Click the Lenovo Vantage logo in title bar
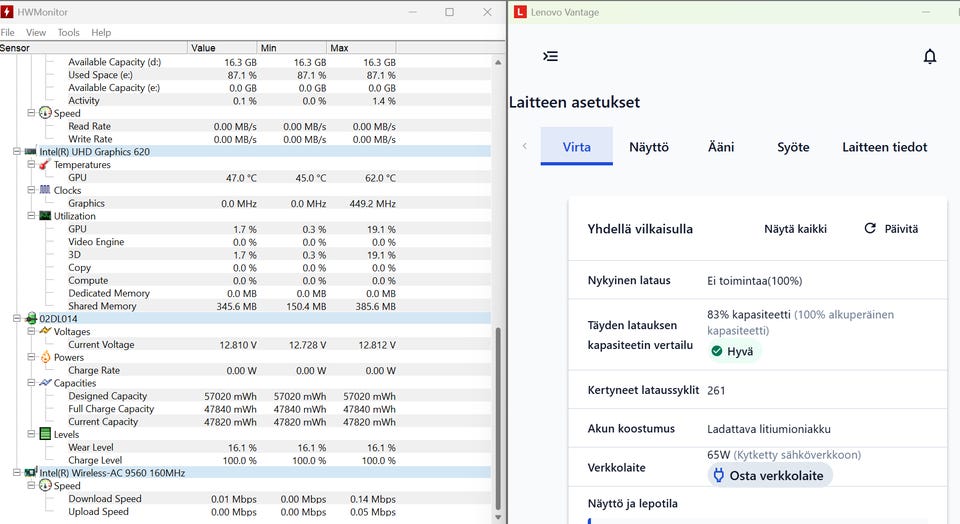960x524 pixels. [x=520, y=12]
